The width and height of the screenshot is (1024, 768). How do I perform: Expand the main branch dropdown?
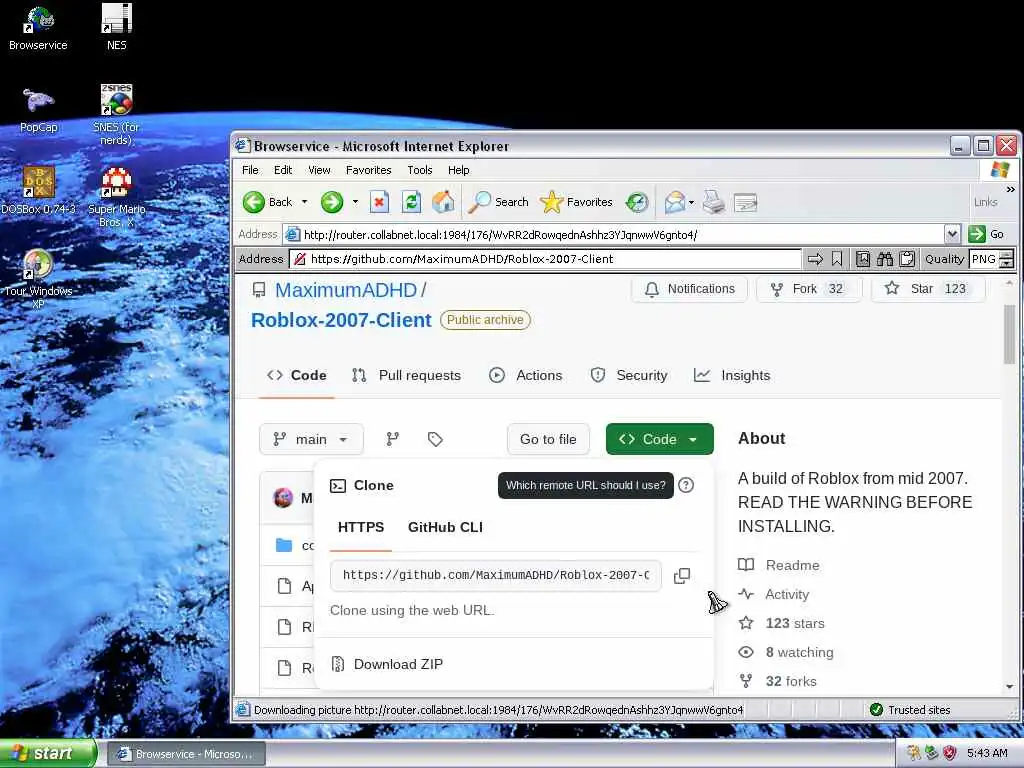pos(311,439)
